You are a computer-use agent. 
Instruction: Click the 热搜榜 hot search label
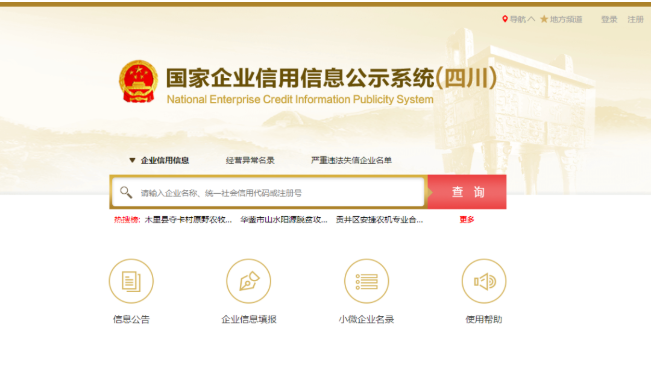127,220
